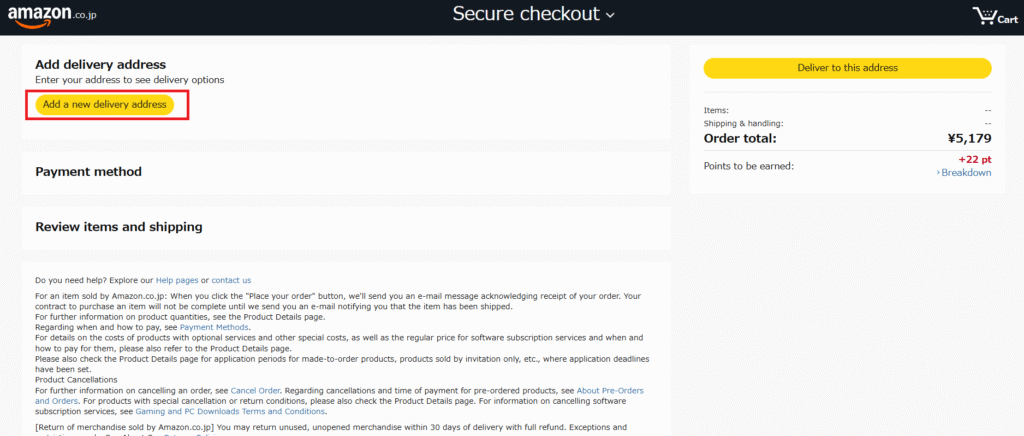This screenshot has width=1024, height=436.
Task: Click Add a new delivery address
Action: [x=105, y=104]
